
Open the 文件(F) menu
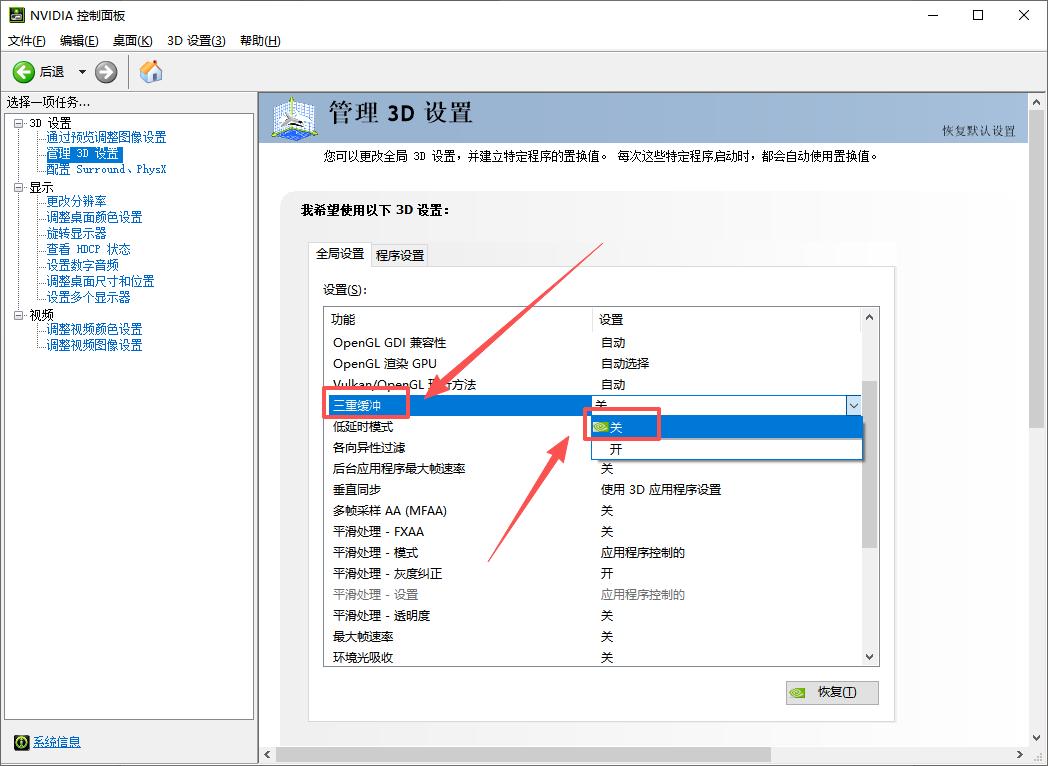point(27,41)
